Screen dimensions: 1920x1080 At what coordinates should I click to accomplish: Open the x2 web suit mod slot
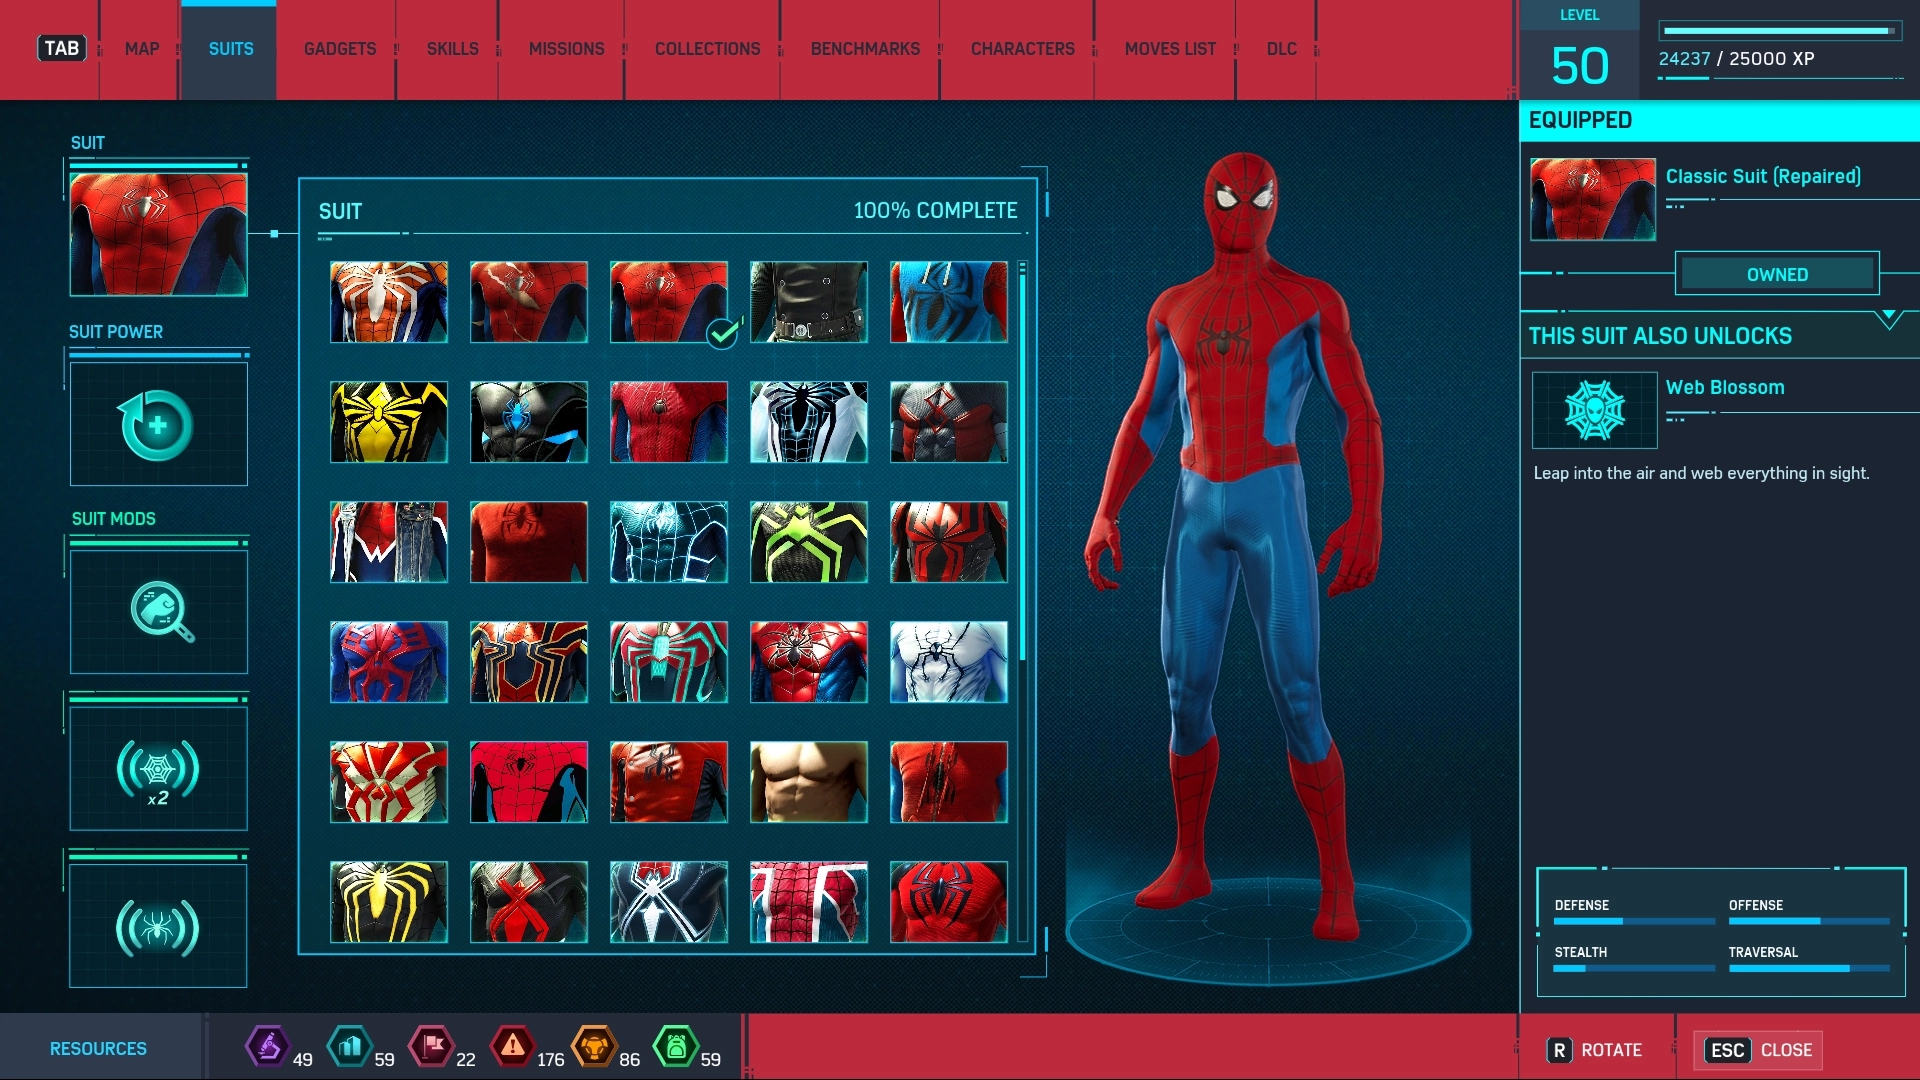[158, 769]
